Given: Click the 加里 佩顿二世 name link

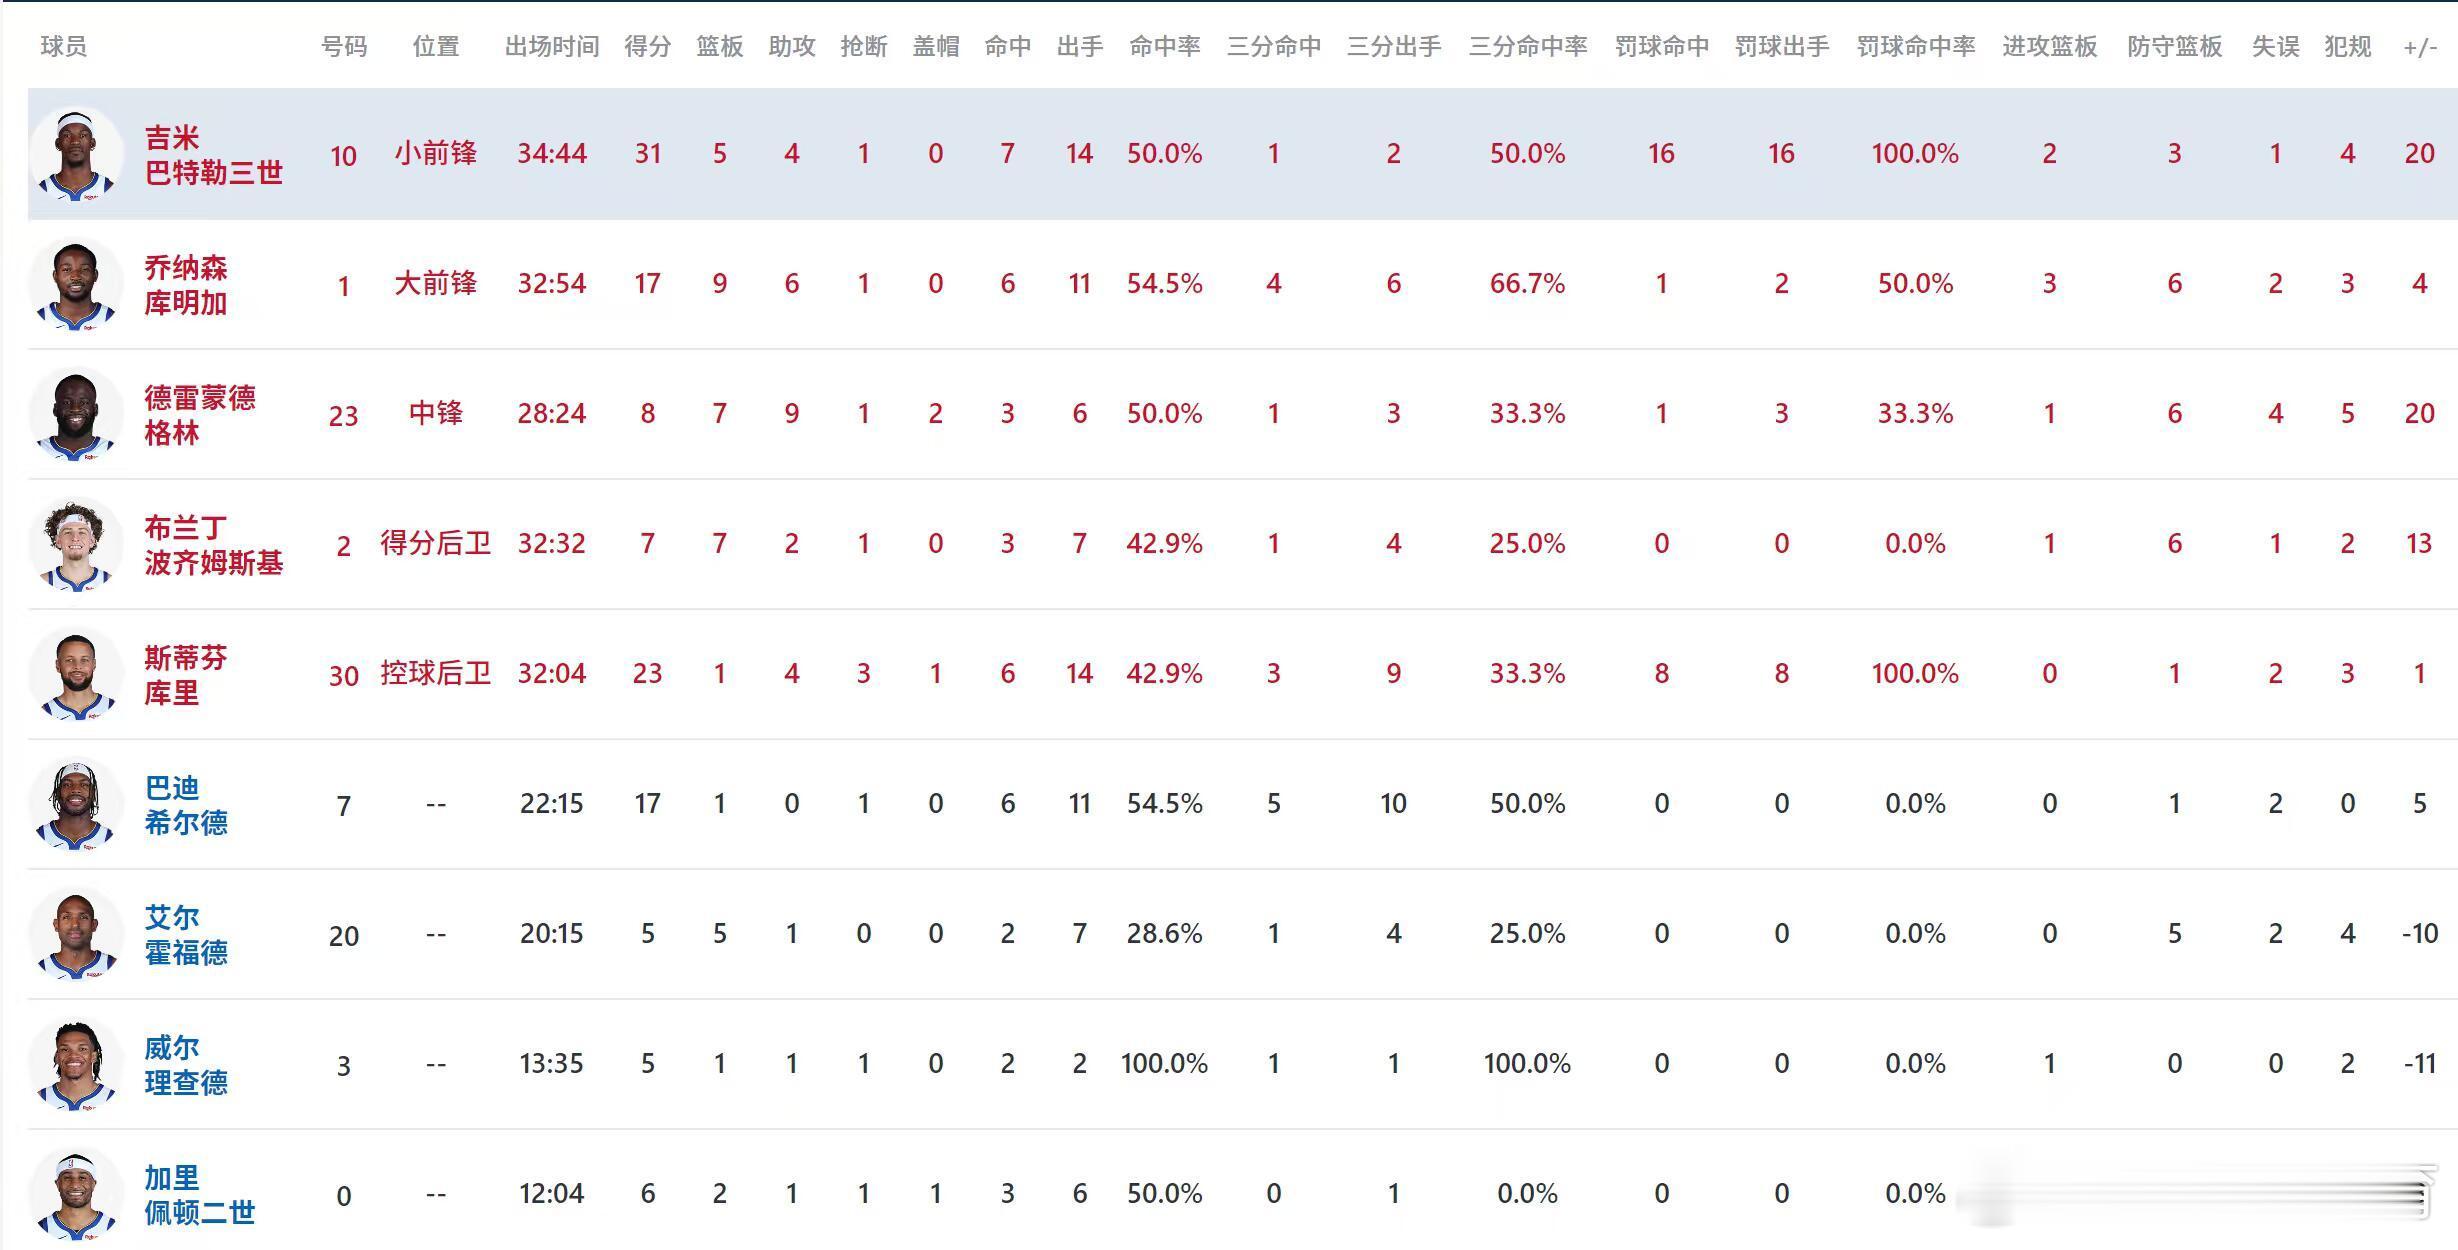Looking at the screenshot, I should [199, 1195].
